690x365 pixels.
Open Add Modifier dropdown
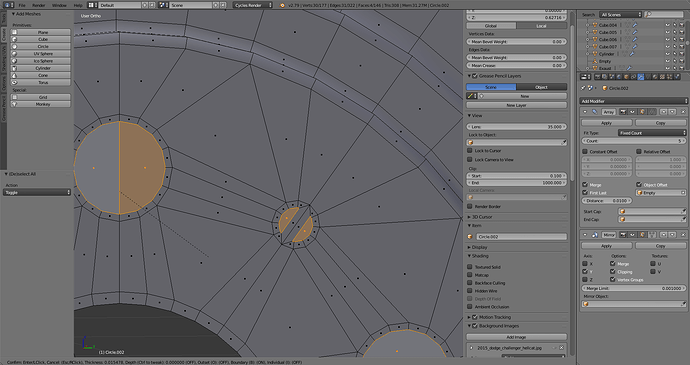[633, 101]
